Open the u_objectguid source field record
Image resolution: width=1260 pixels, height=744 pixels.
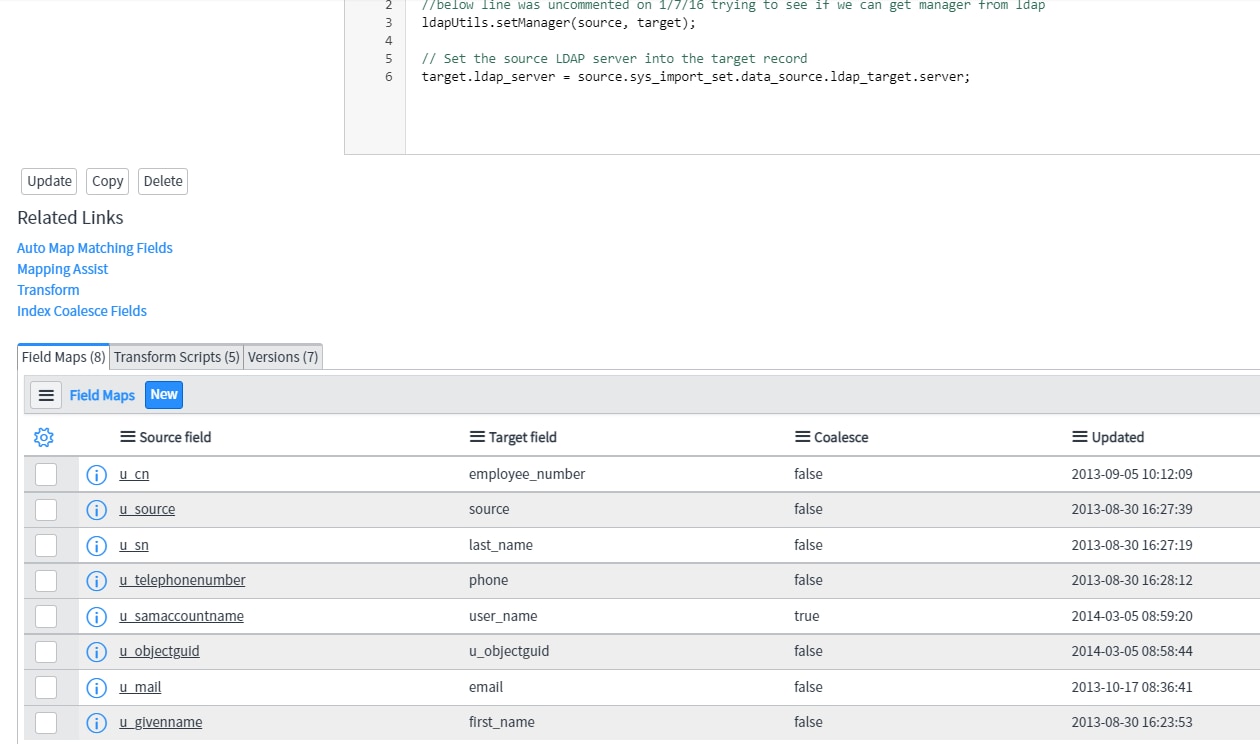coord(159,651)
